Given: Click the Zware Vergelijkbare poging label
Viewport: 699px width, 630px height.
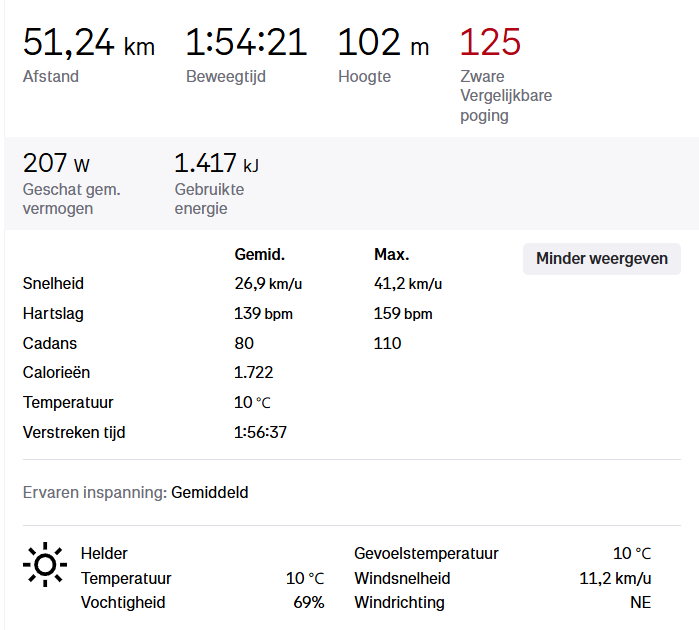Looking at the screenshot, I should [x=505, y=96].
